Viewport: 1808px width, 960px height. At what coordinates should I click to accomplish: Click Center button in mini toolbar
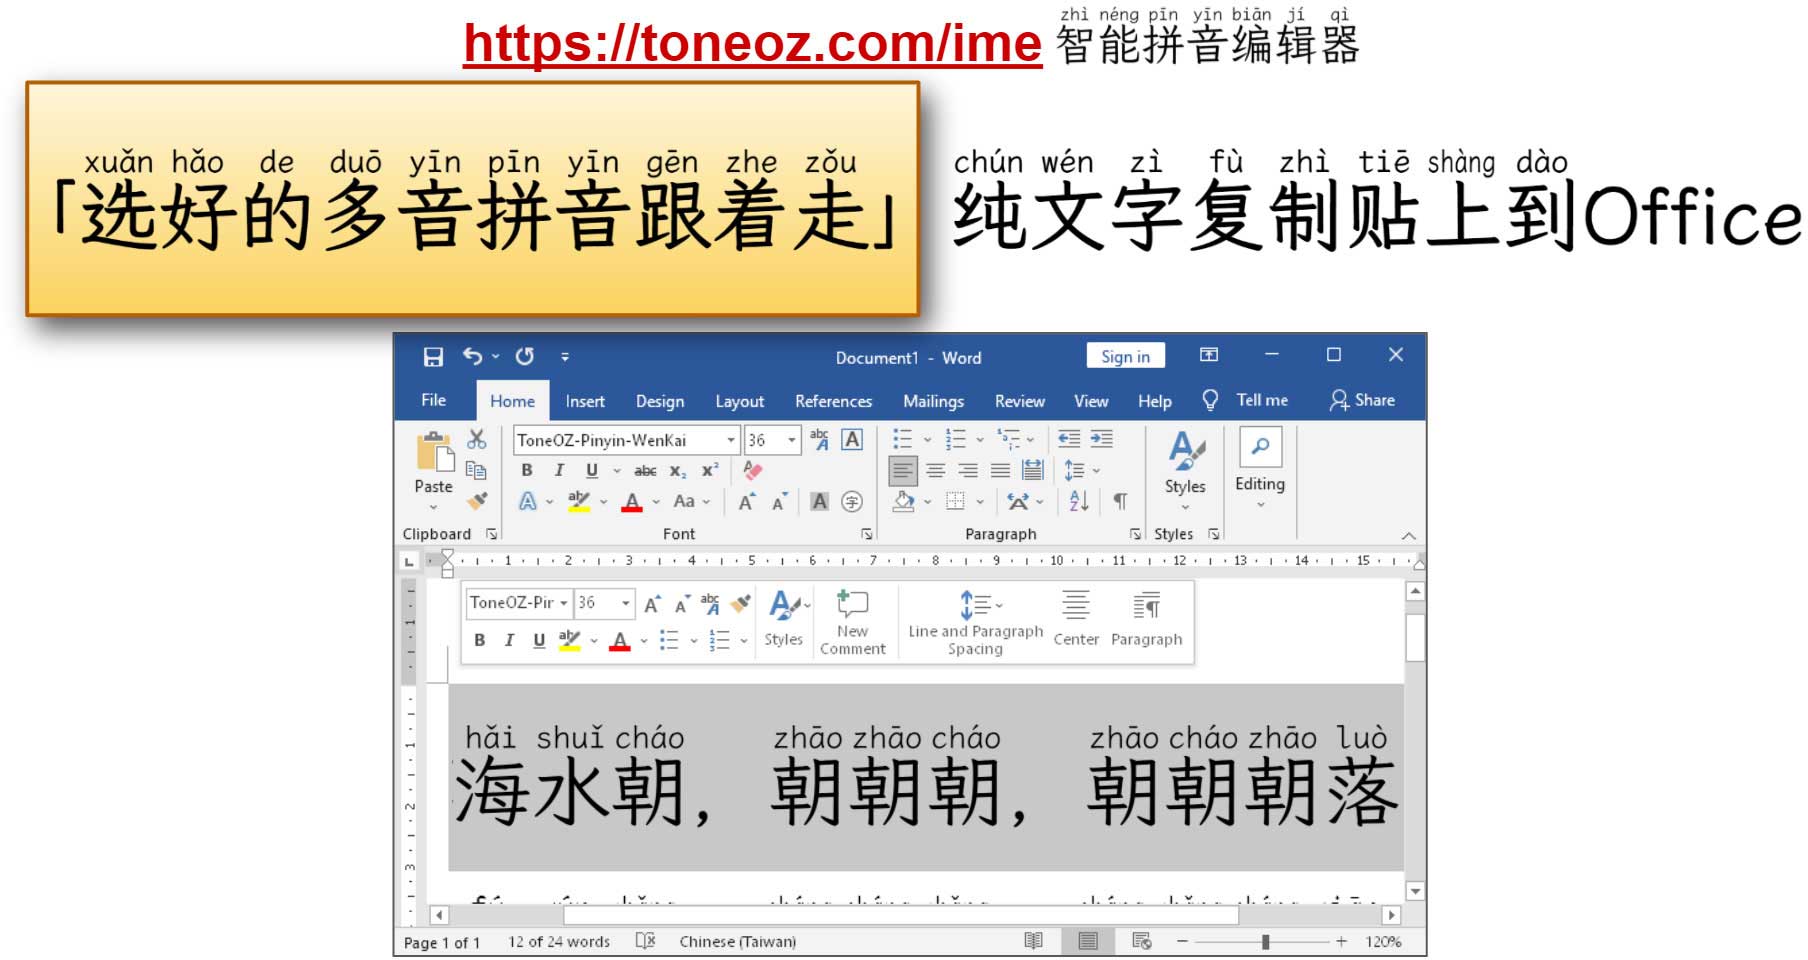(1076, 618)
